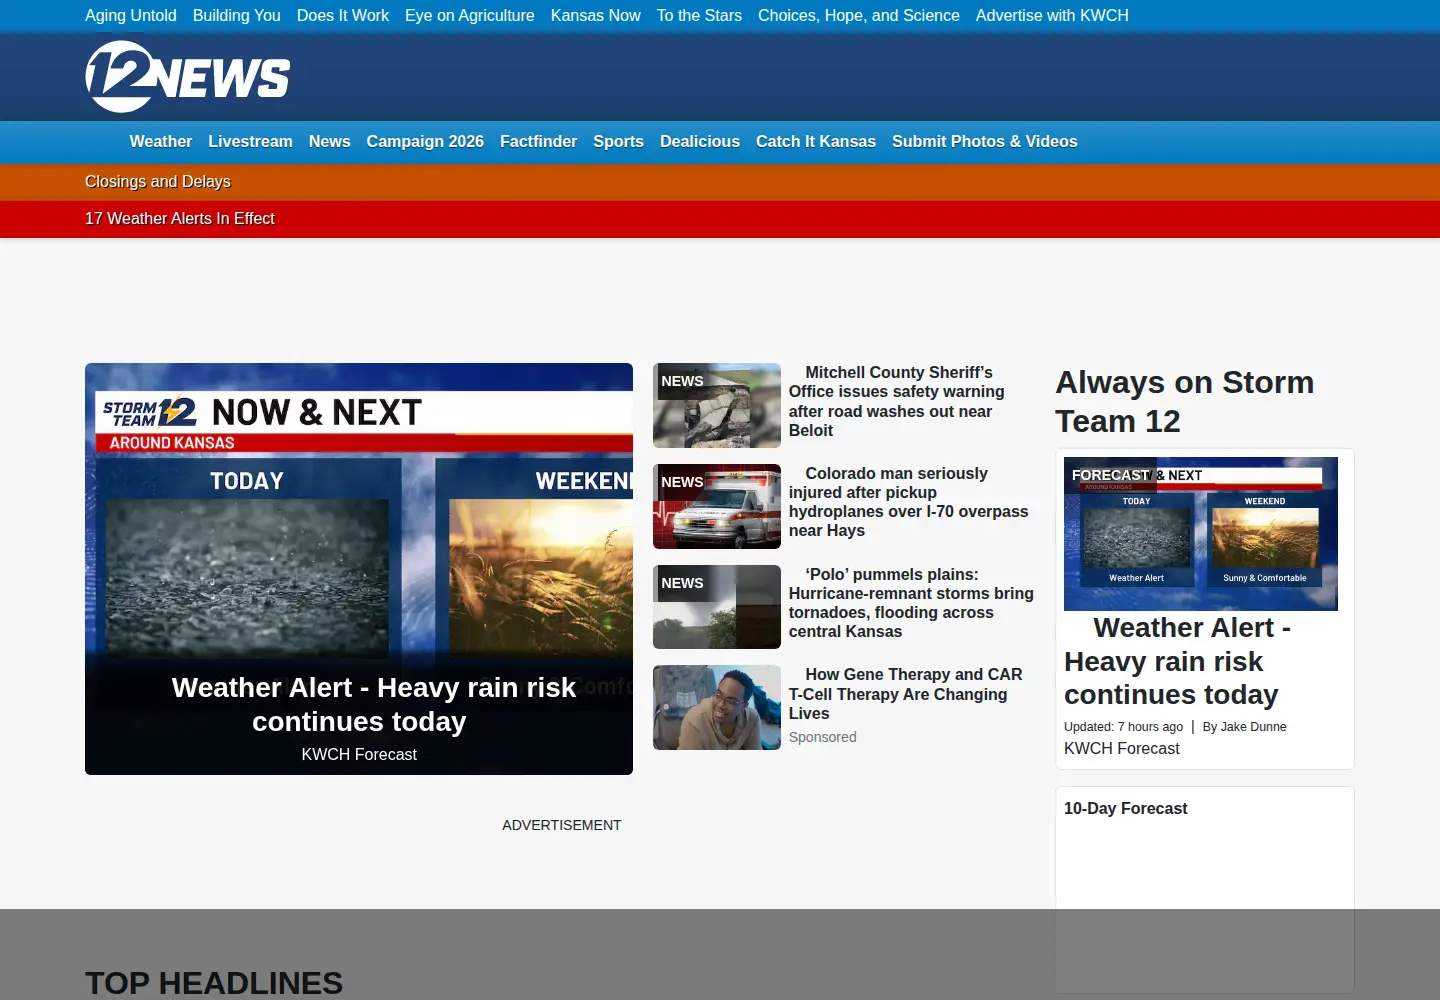This screenshot has width=1440, height=1000.
Task: Read 'Polo' pummels plains story
Action: [911, 604]
